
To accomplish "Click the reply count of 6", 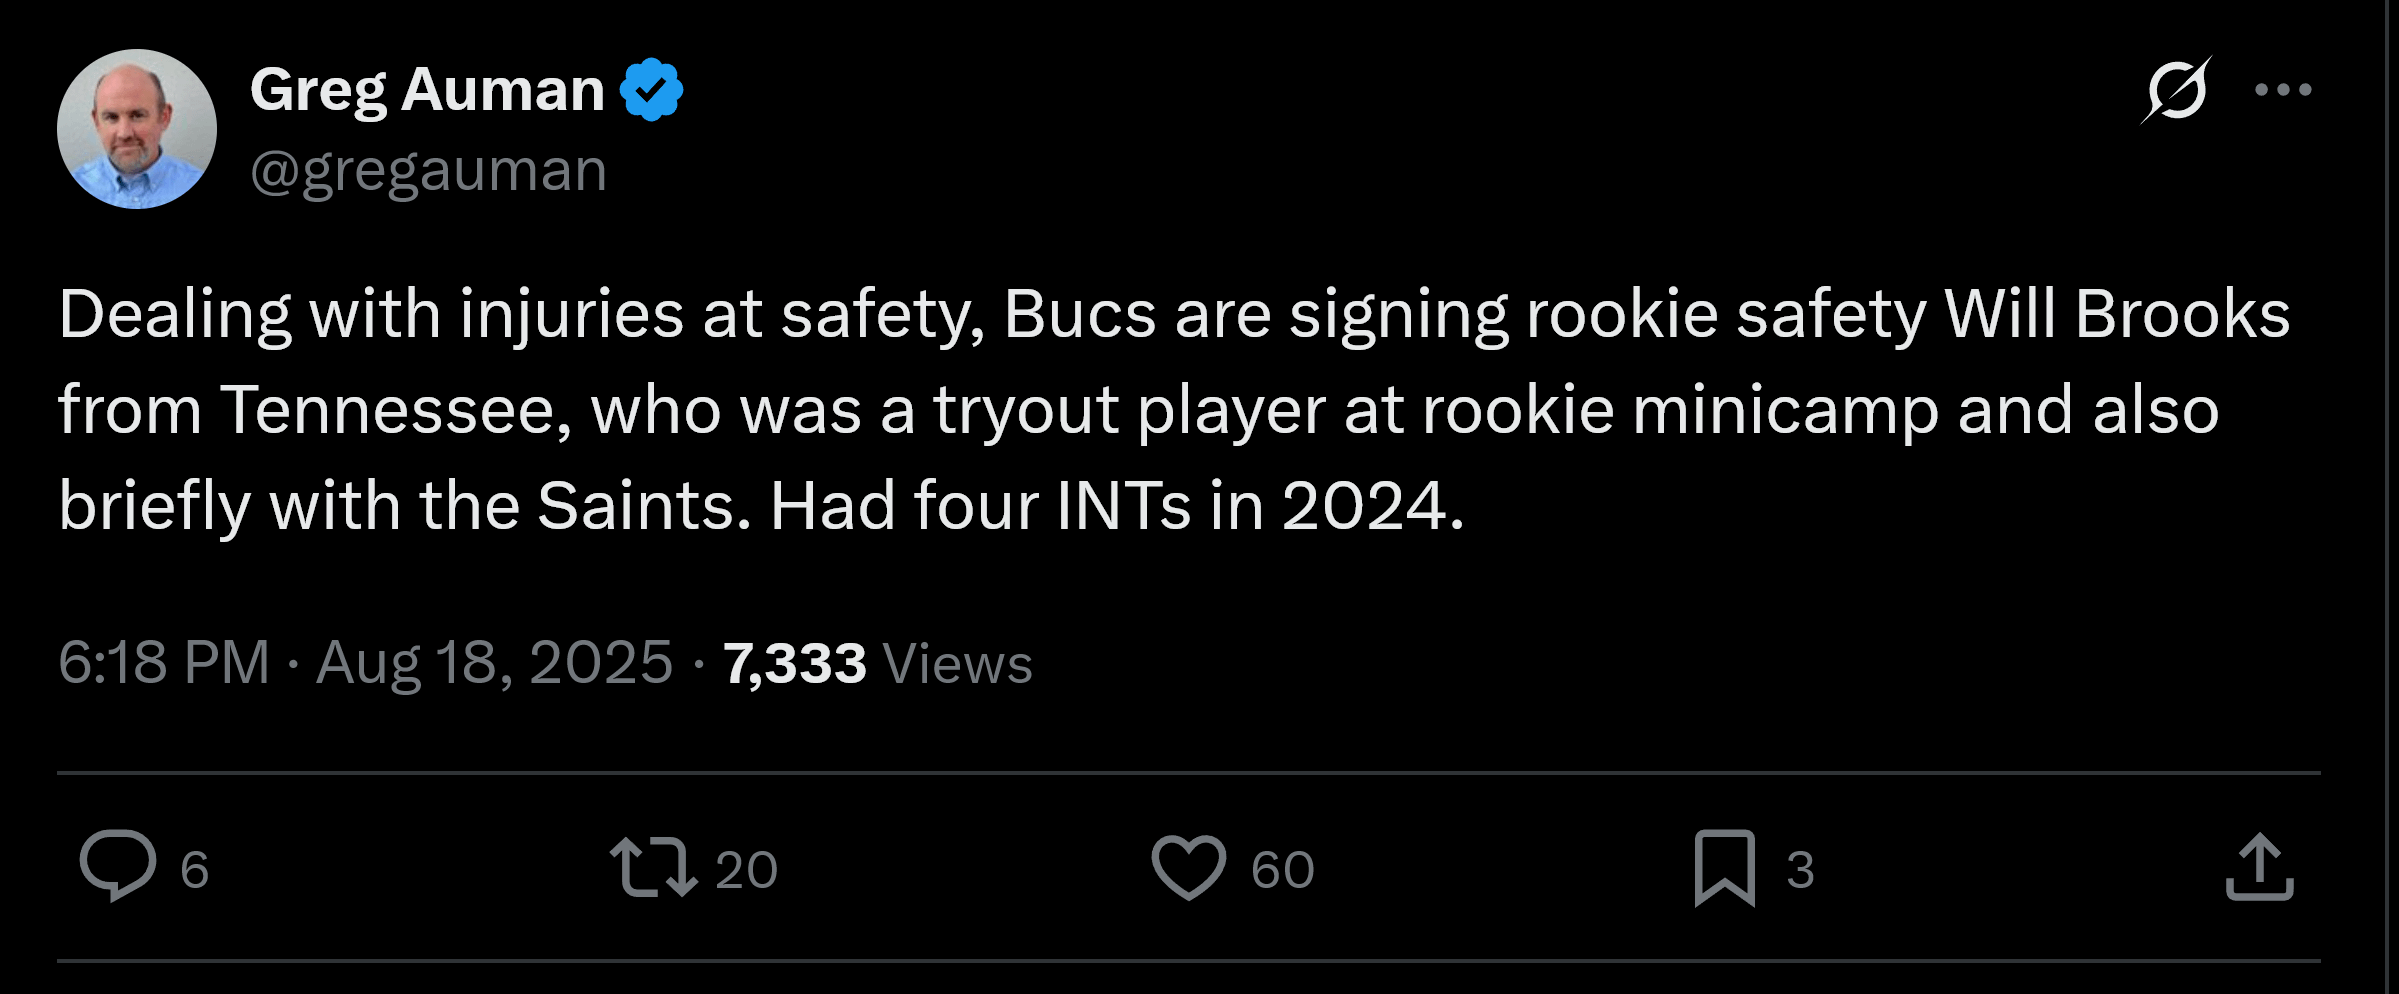I will 195,869.
